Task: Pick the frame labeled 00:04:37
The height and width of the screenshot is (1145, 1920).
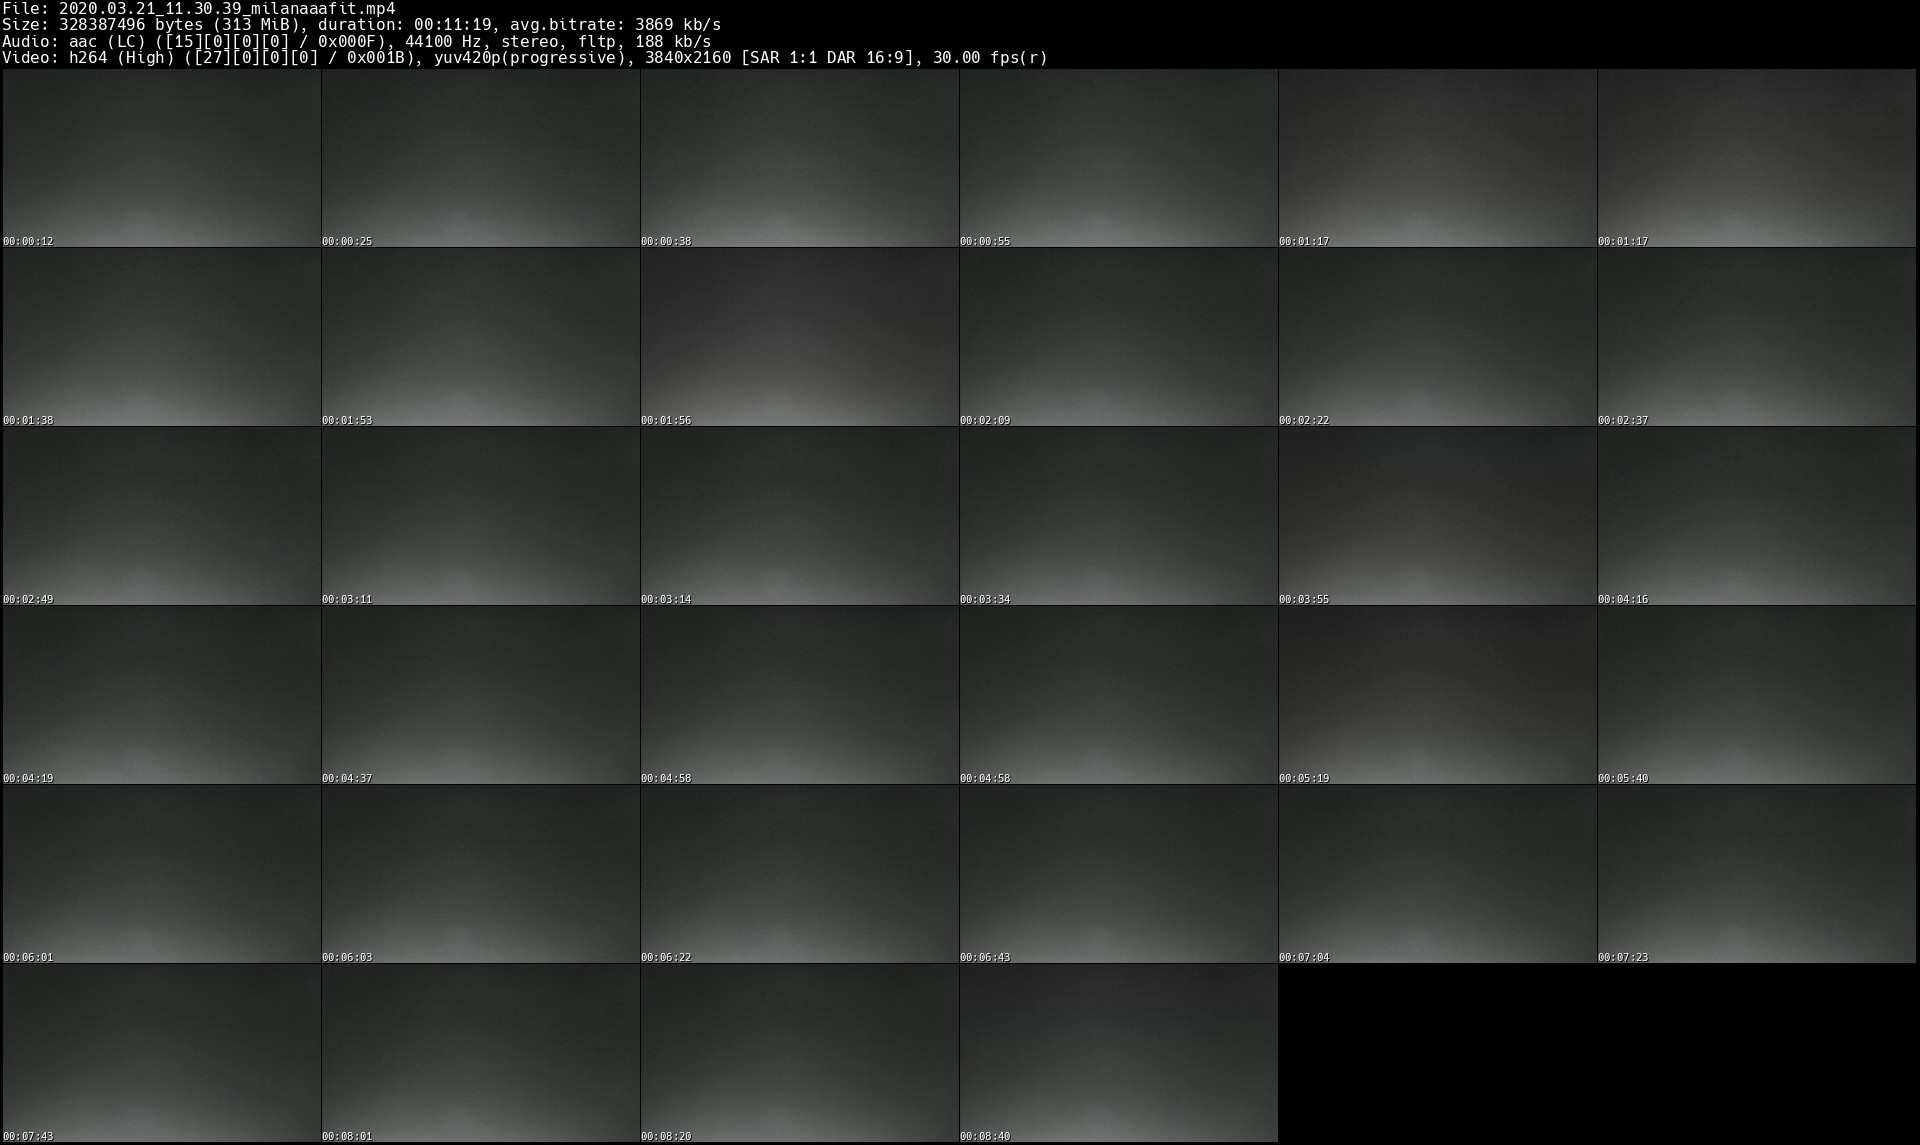Action: pos(481,695)
